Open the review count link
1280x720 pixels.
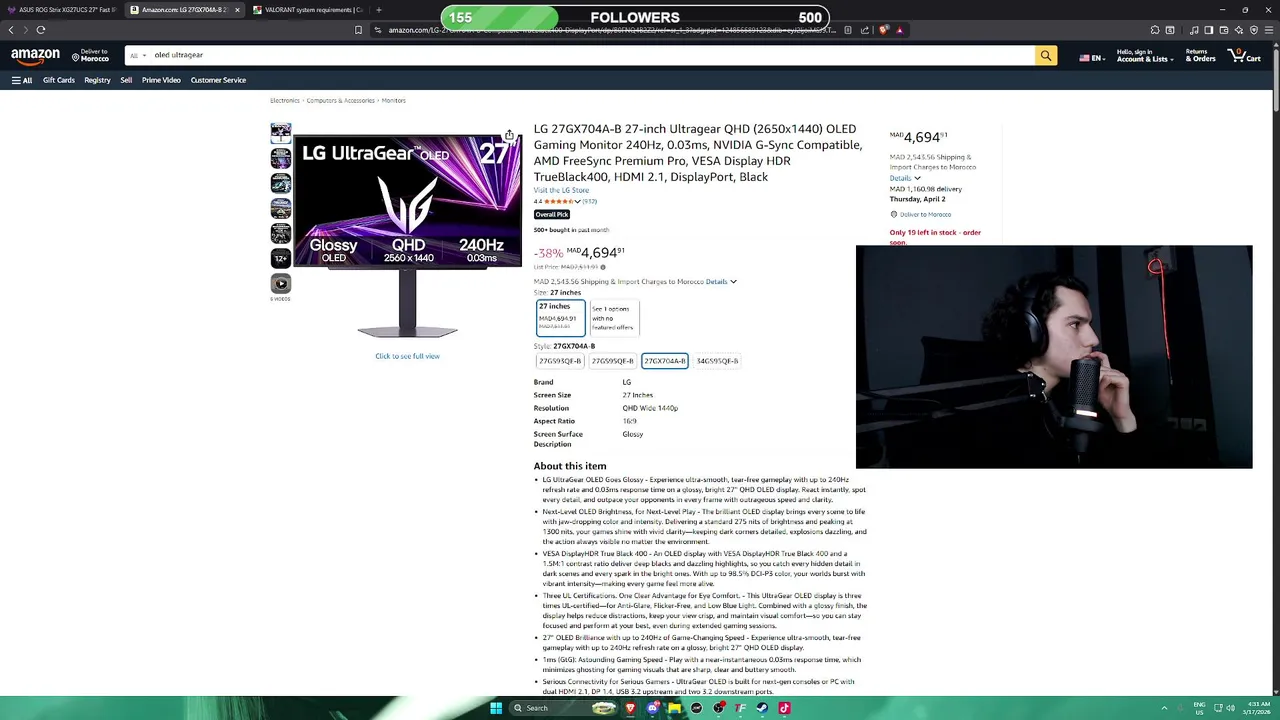coord(590,201)
